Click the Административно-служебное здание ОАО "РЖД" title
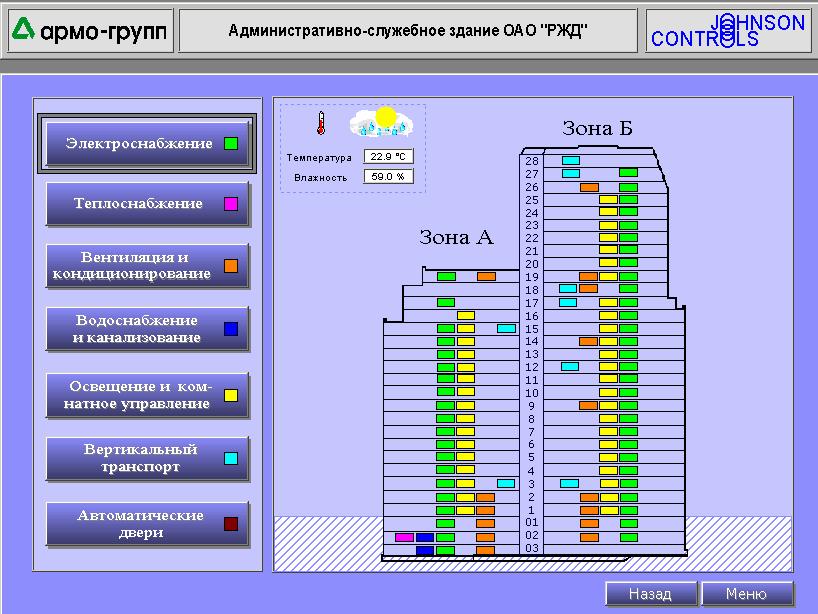818x614 pixels. pos(408,31)
